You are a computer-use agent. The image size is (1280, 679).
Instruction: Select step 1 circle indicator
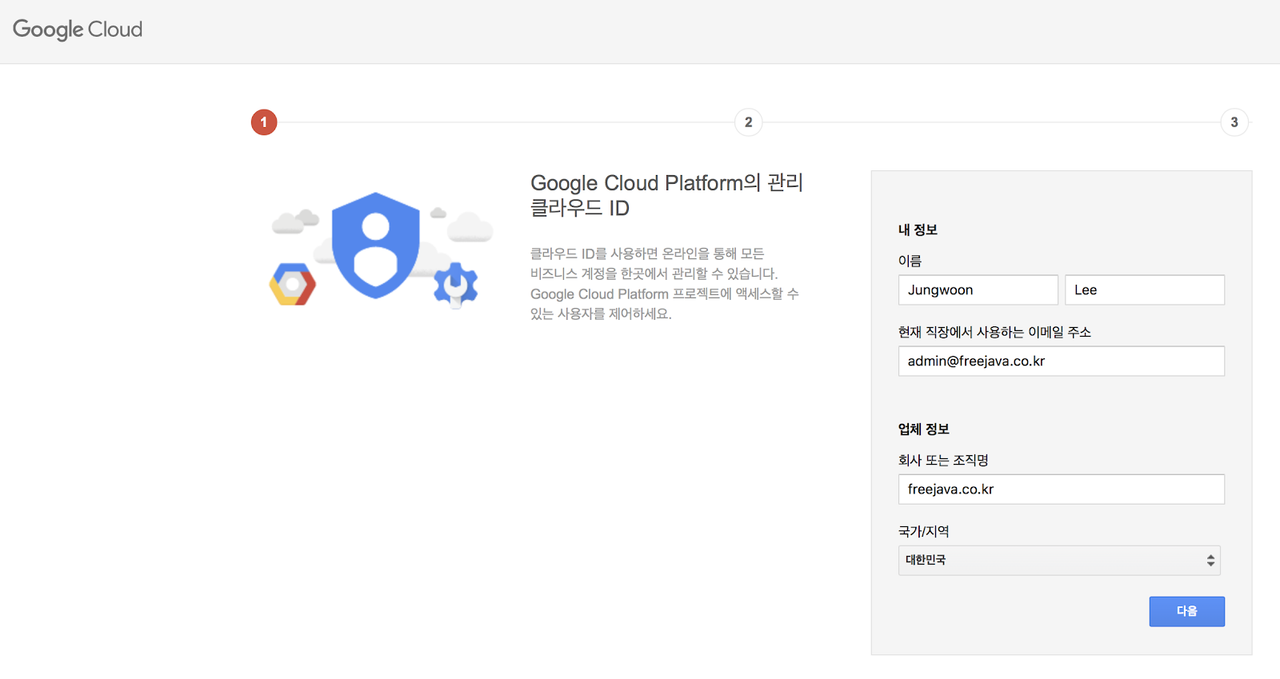[264, 122]
